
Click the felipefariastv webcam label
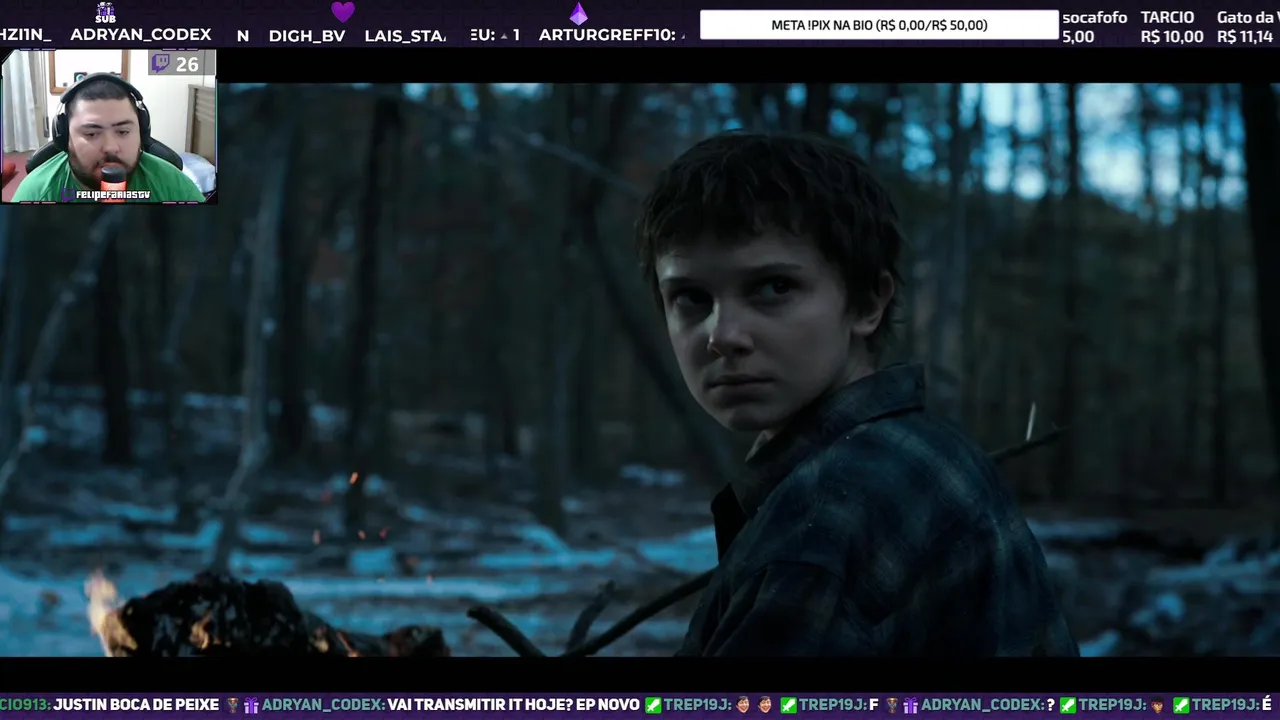click(x=112, y=194)
